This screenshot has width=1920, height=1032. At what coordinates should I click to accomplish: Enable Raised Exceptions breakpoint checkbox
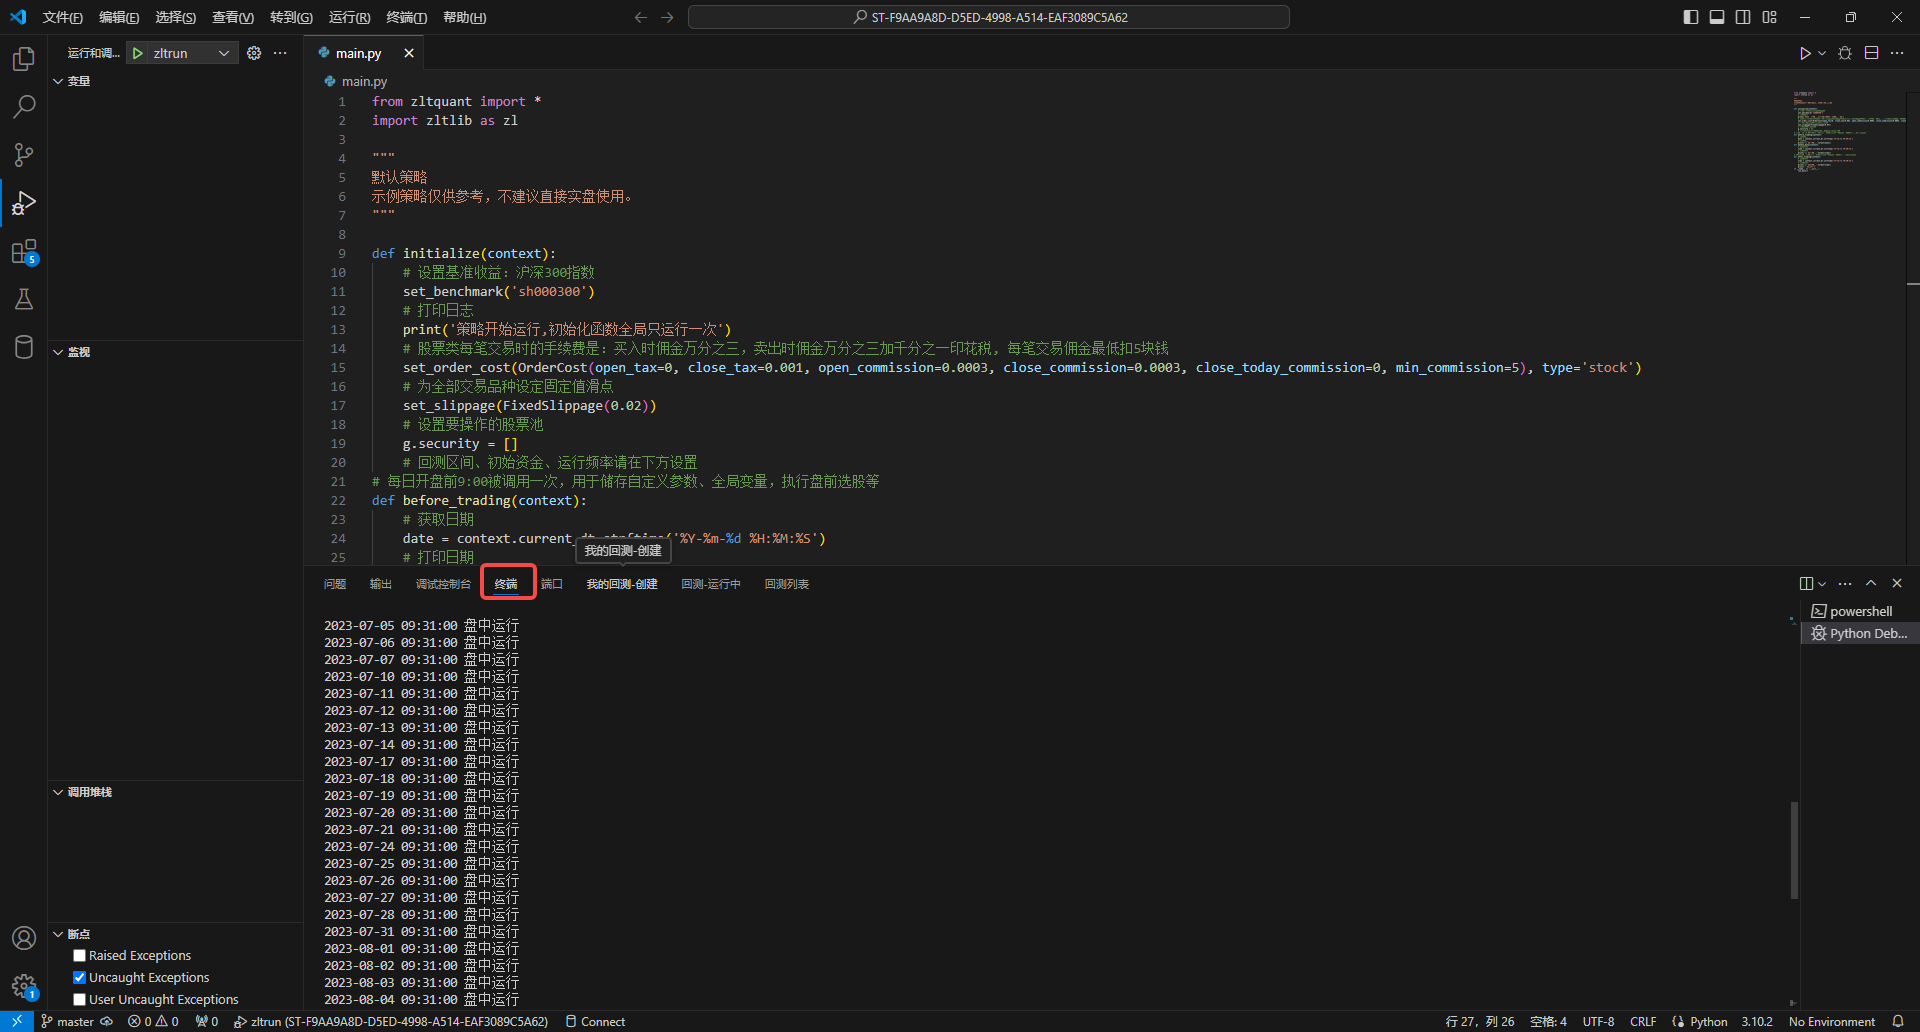click(x=80, y=956)
